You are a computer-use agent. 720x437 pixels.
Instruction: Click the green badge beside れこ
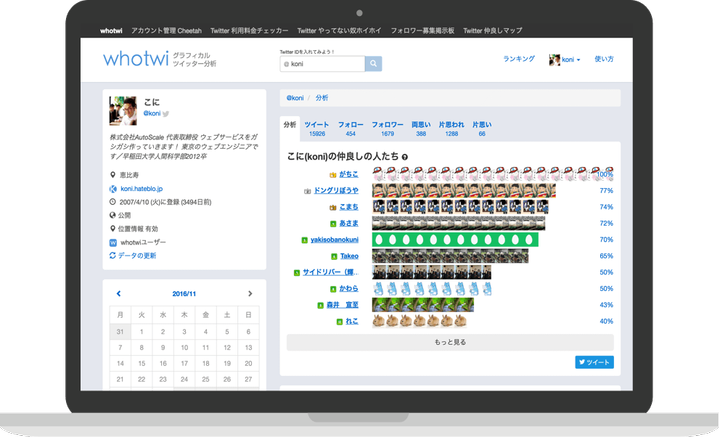[339, 322]
